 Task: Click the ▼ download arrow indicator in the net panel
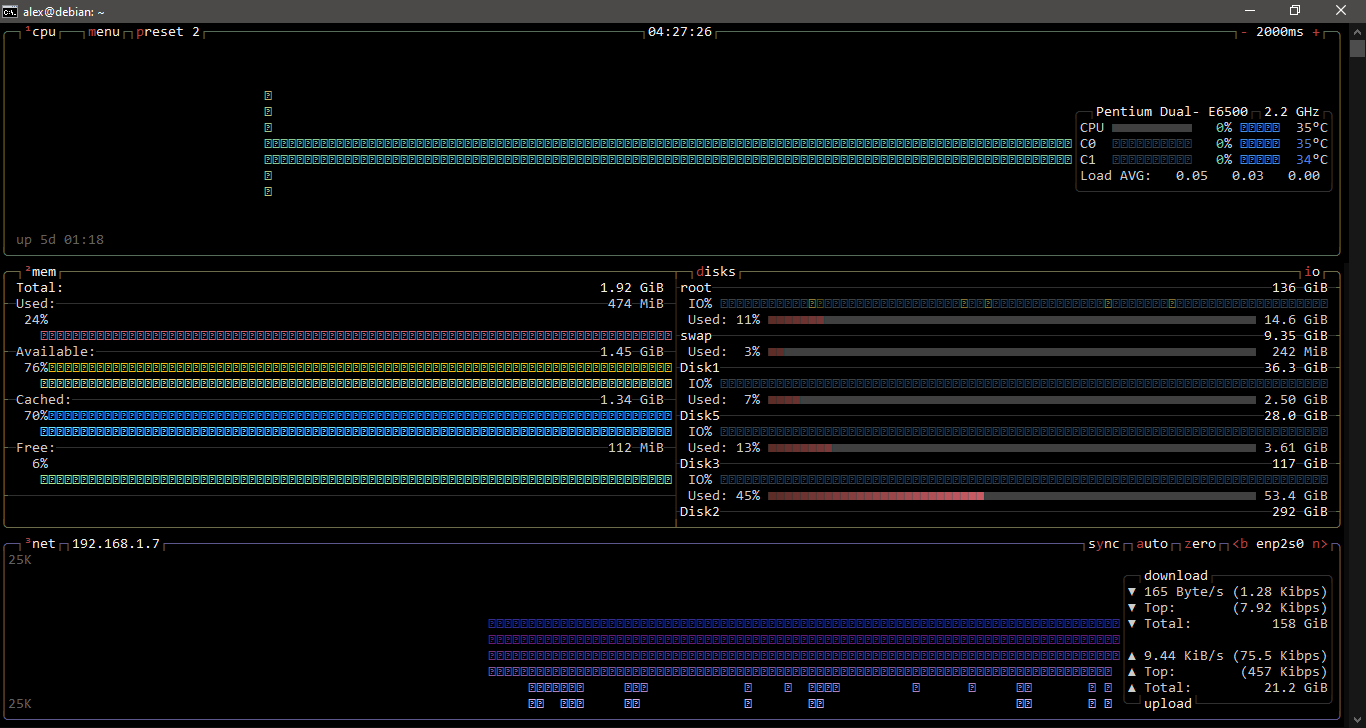pos(1131,591)
